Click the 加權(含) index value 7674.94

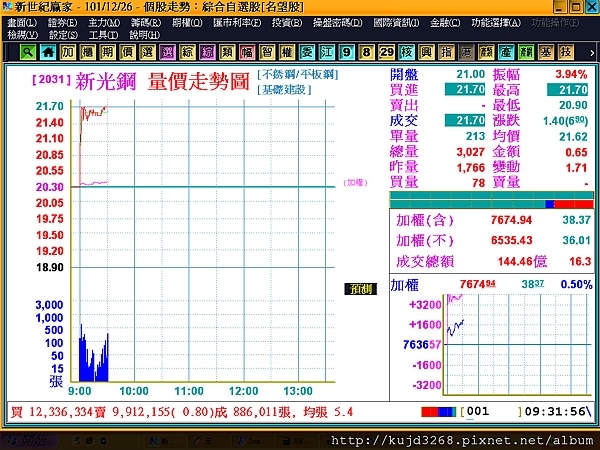point(511,220)
